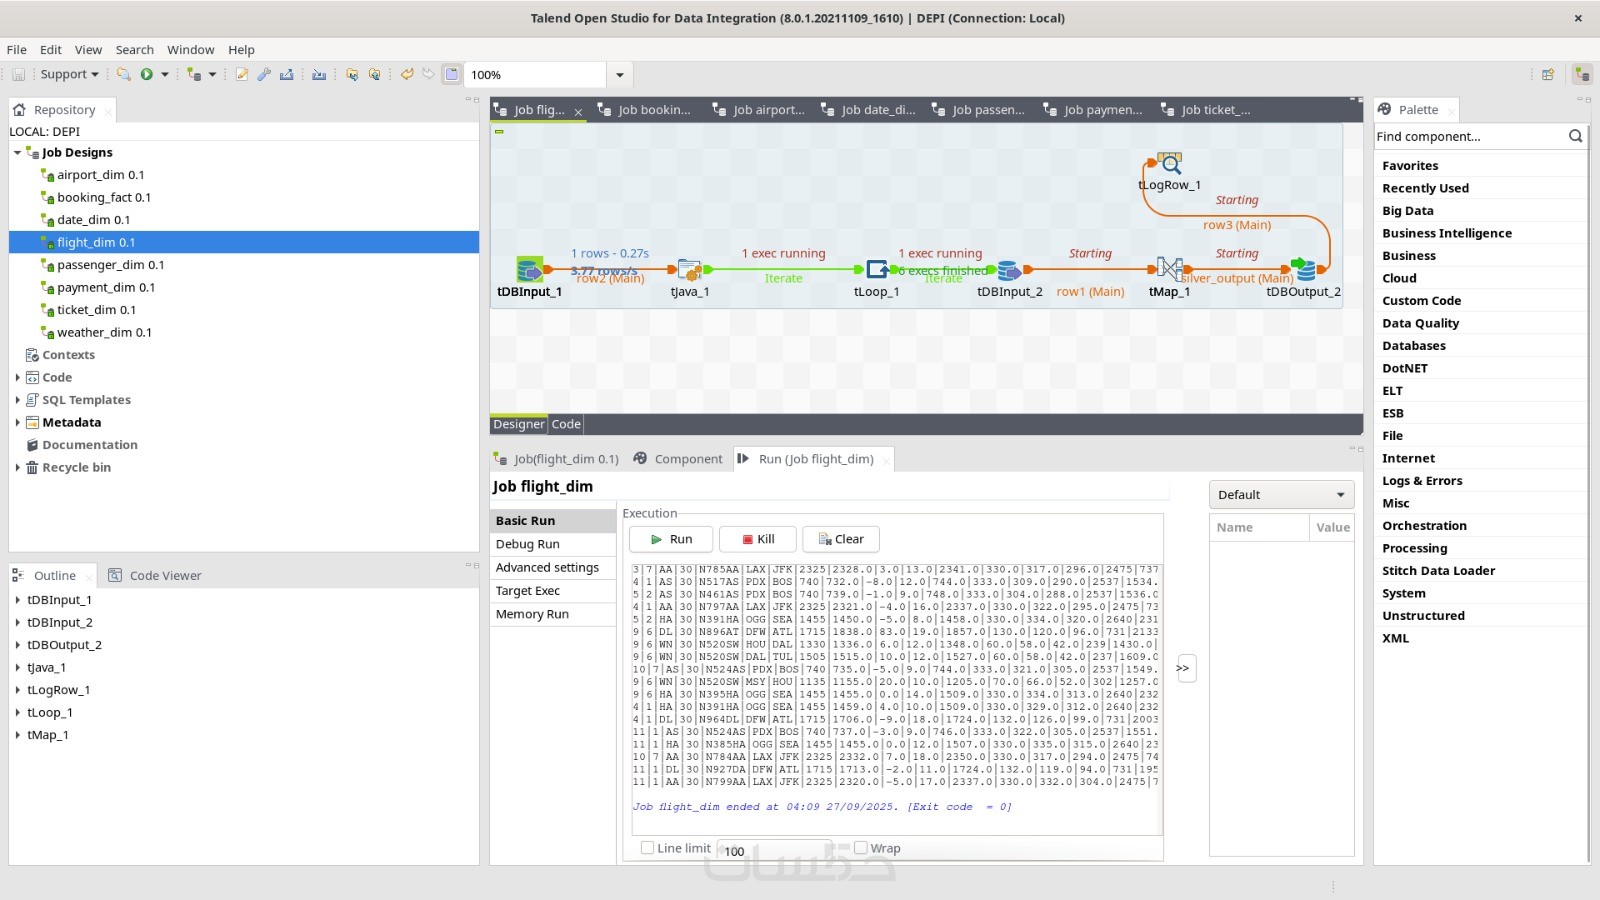The width and height of the screenshot is (1600, 900).
Task: Open the Window menu
Action: [x=190, y=50]
